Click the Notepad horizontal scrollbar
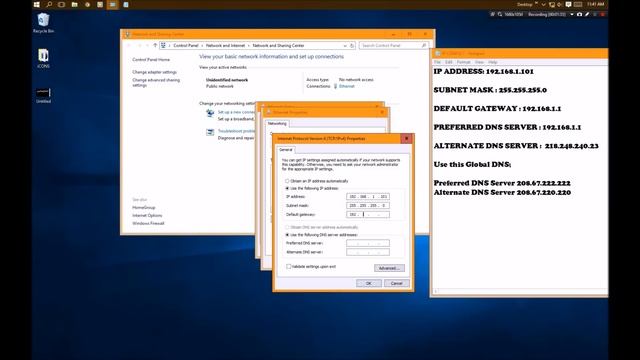 click(520, 291)
